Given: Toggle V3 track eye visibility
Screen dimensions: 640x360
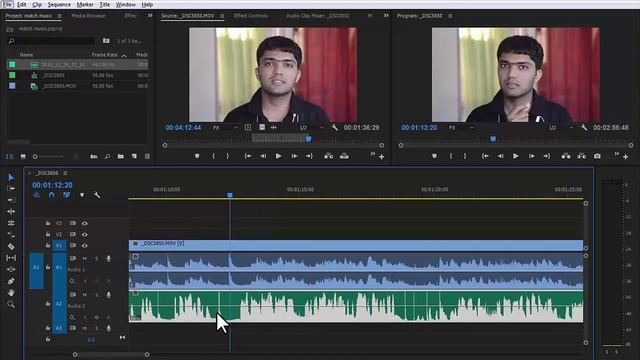Looking at the screenshot, I should pos(84,223).
